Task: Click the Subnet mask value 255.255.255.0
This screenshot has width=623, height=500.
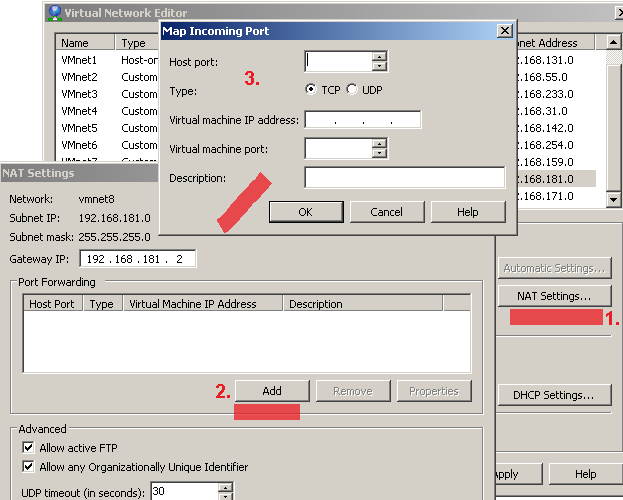Action: 114,237
